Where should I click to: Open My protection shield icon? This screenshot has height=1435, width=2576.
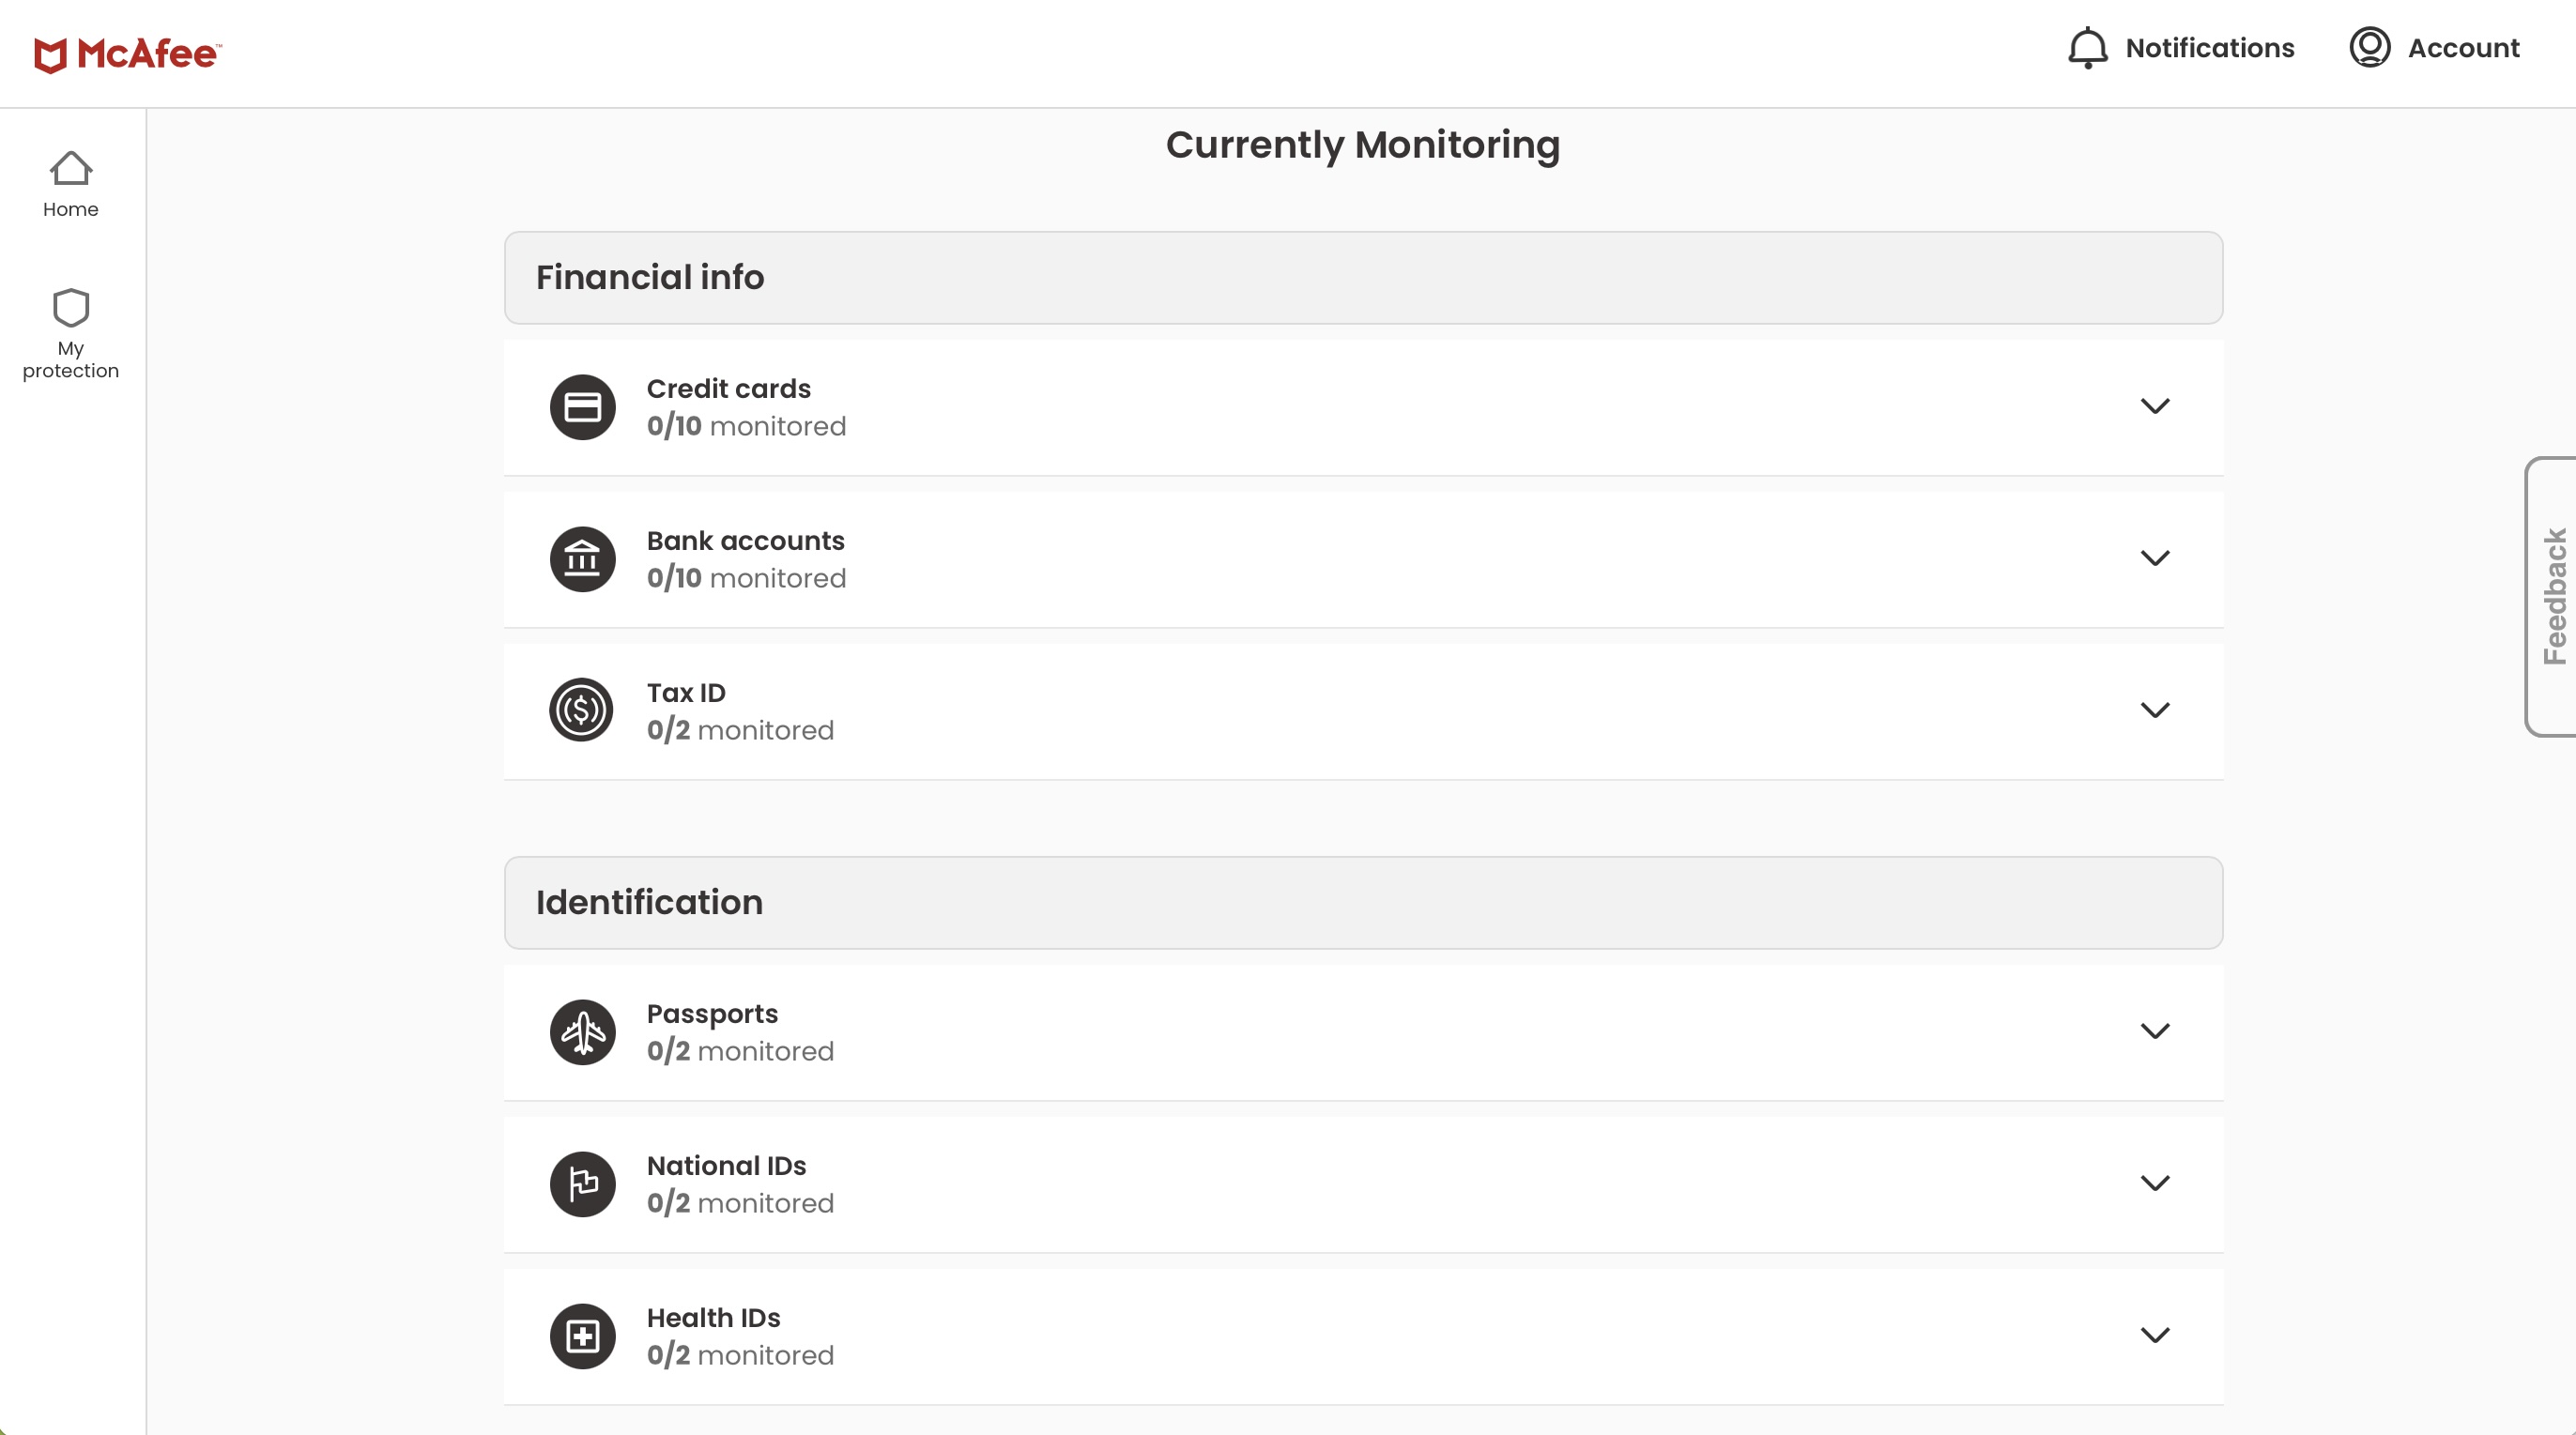[70, 309]
